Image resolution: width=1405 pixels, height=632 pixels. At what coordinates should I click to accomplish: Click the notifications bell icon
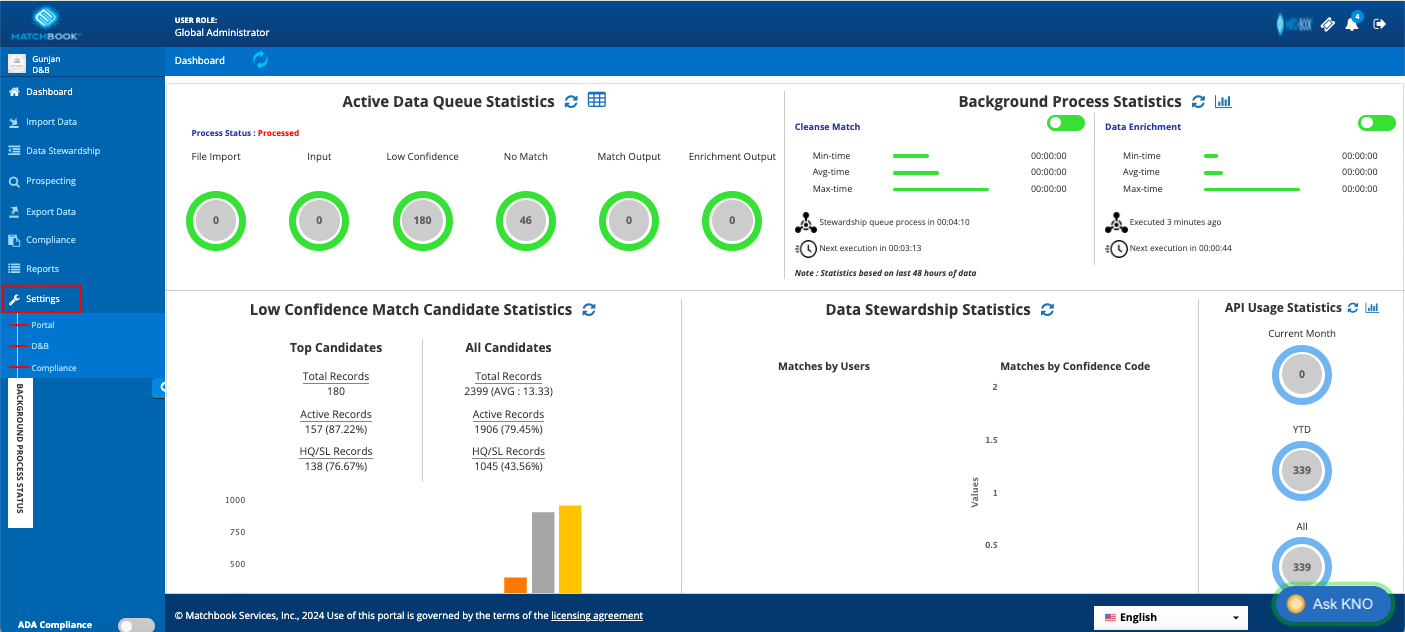point(1352,23)
